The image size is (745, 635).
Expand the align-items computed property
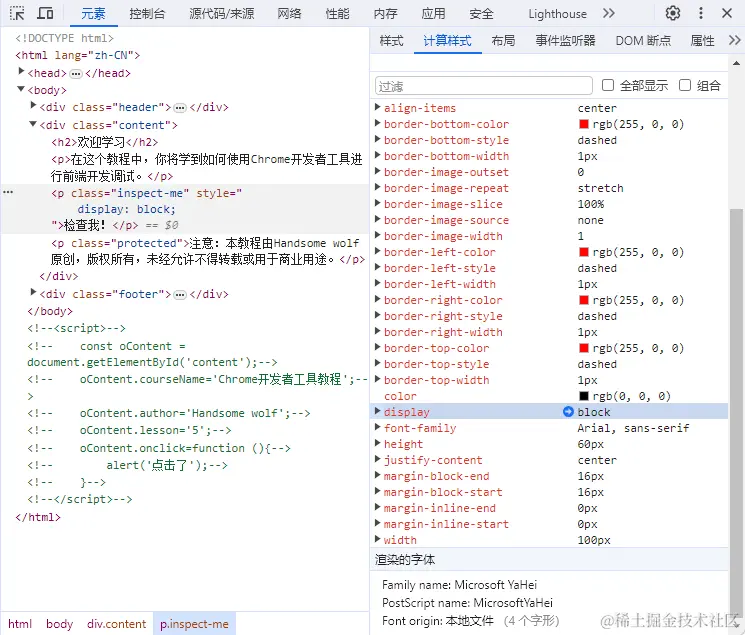(378, 106)
